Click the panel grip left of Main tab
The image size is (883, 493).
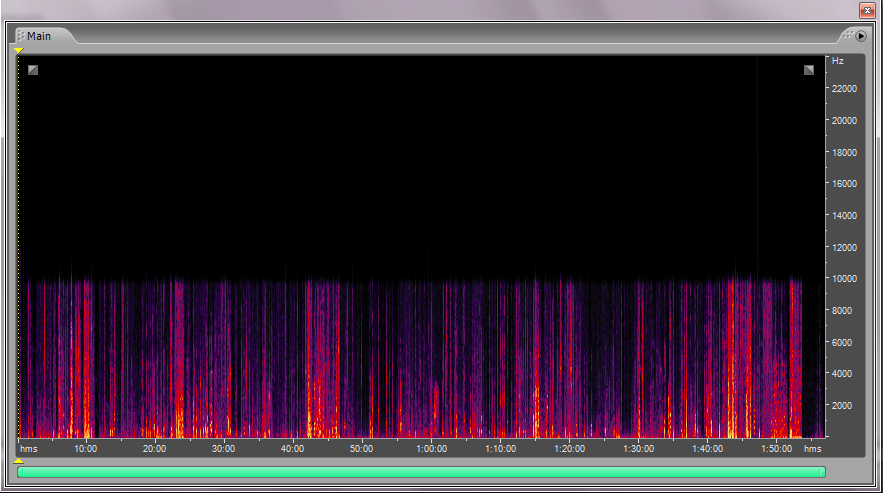pyautogui.click(x=20, y=36)
